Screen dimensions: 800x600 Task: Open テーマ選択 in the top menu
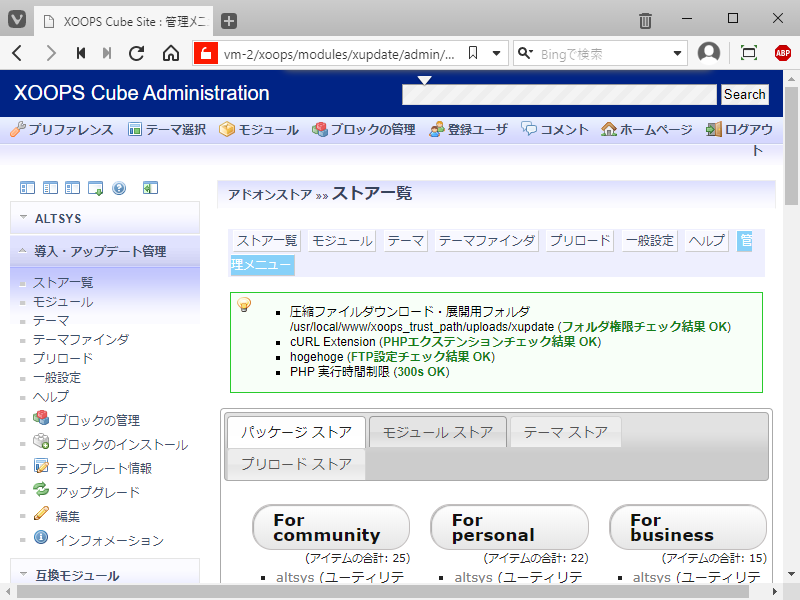click(167, 130)
